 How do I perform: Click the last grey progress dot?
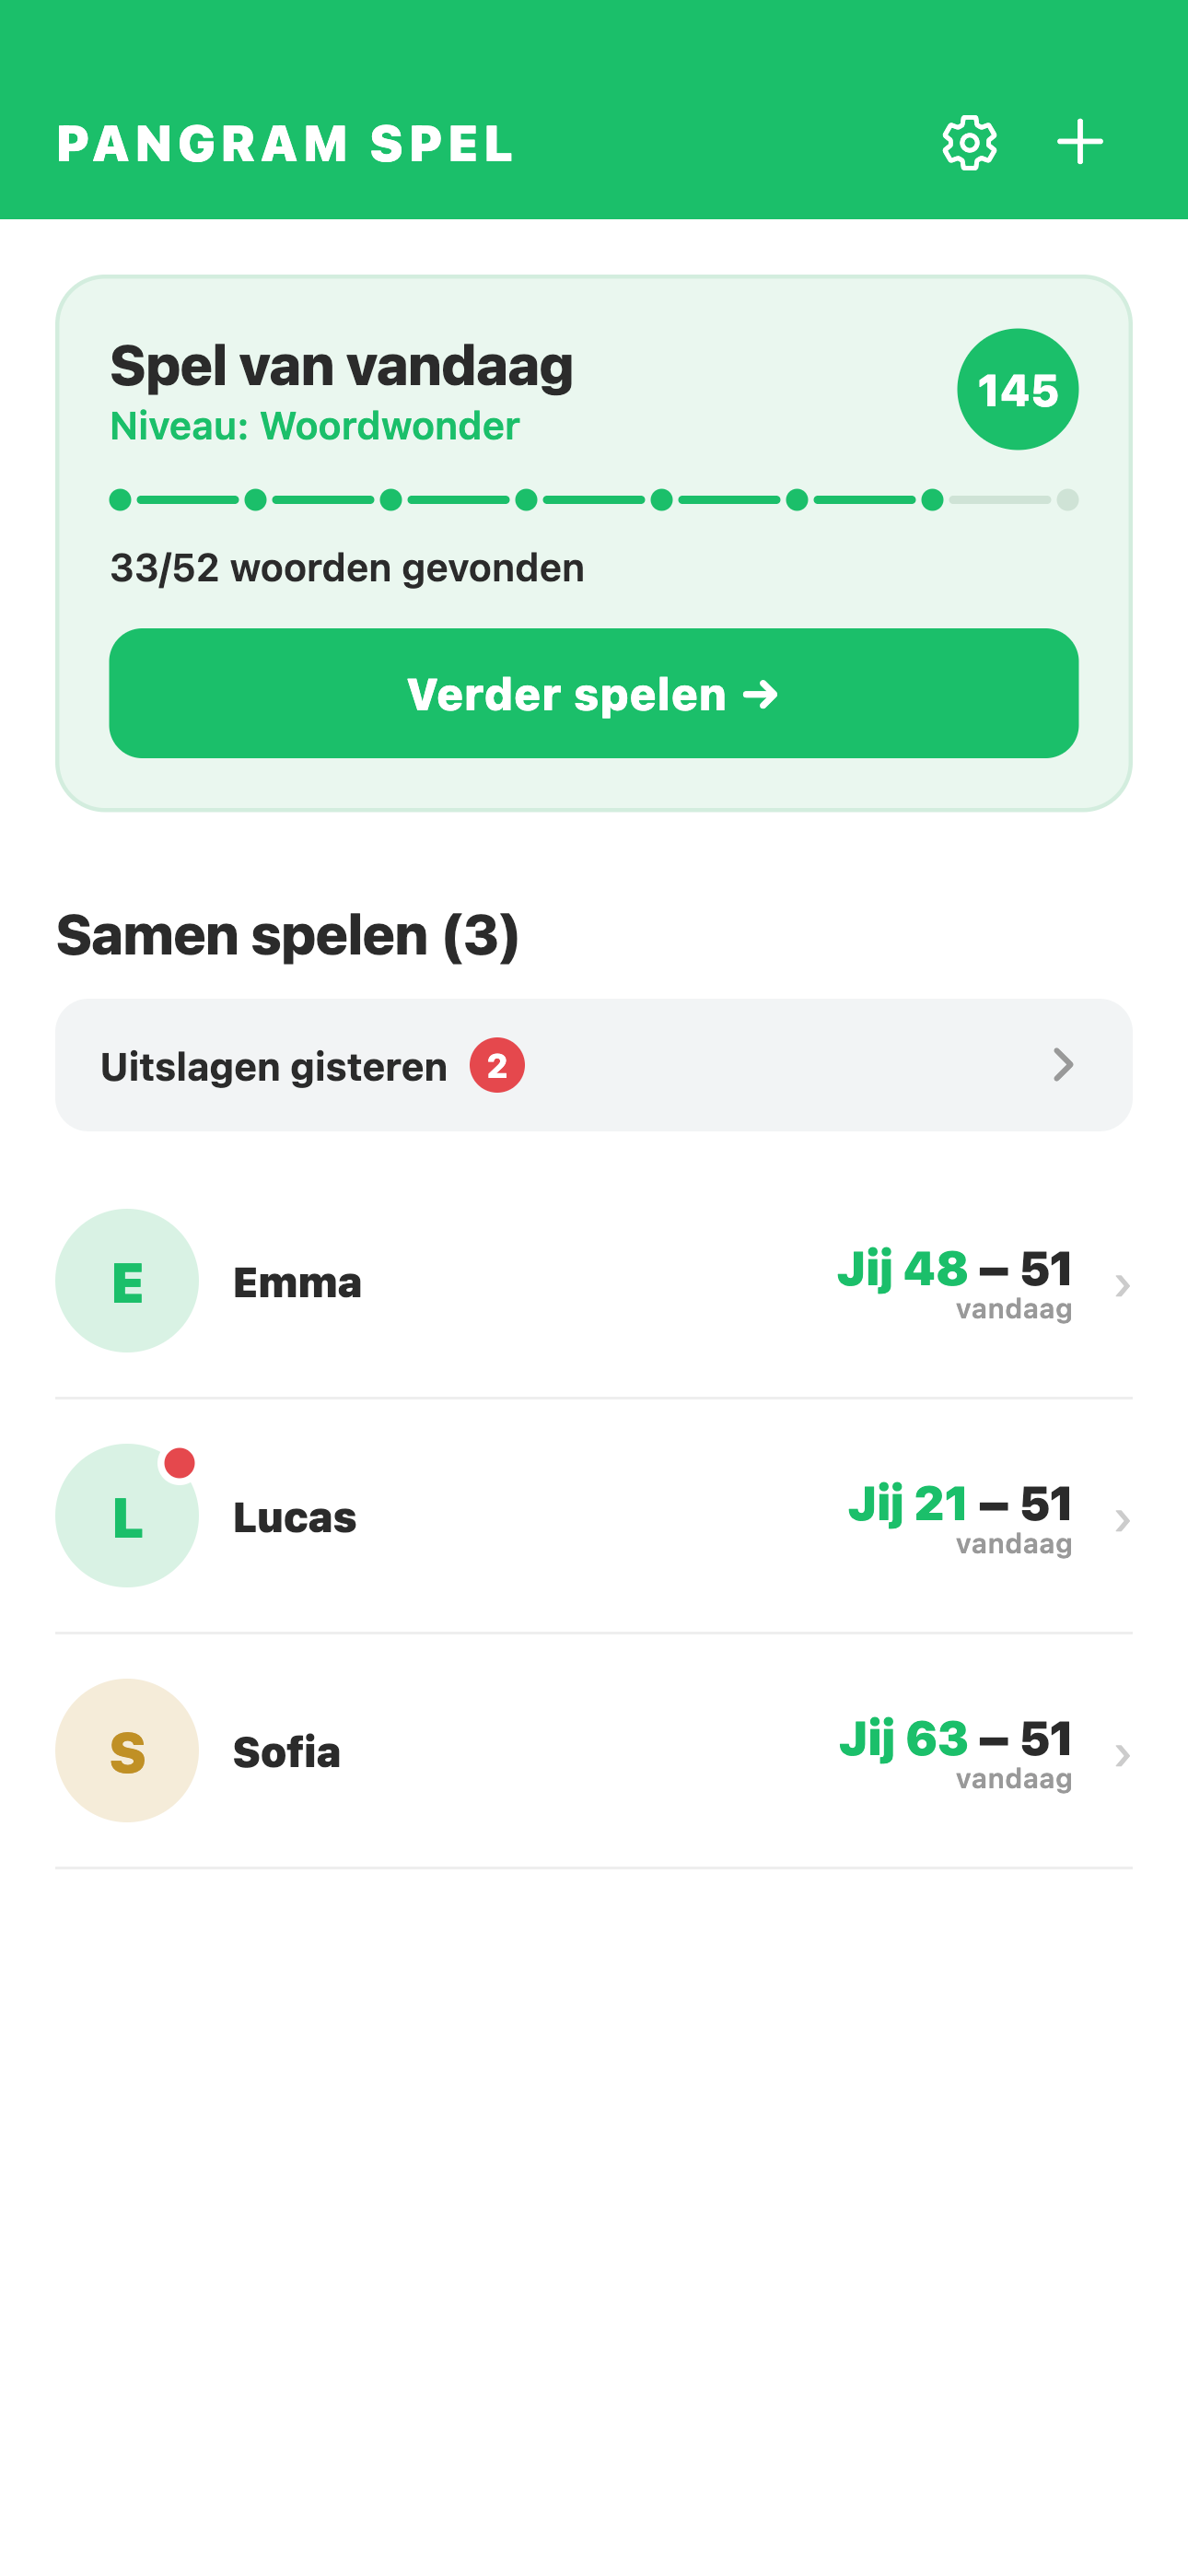(1067, 500)
